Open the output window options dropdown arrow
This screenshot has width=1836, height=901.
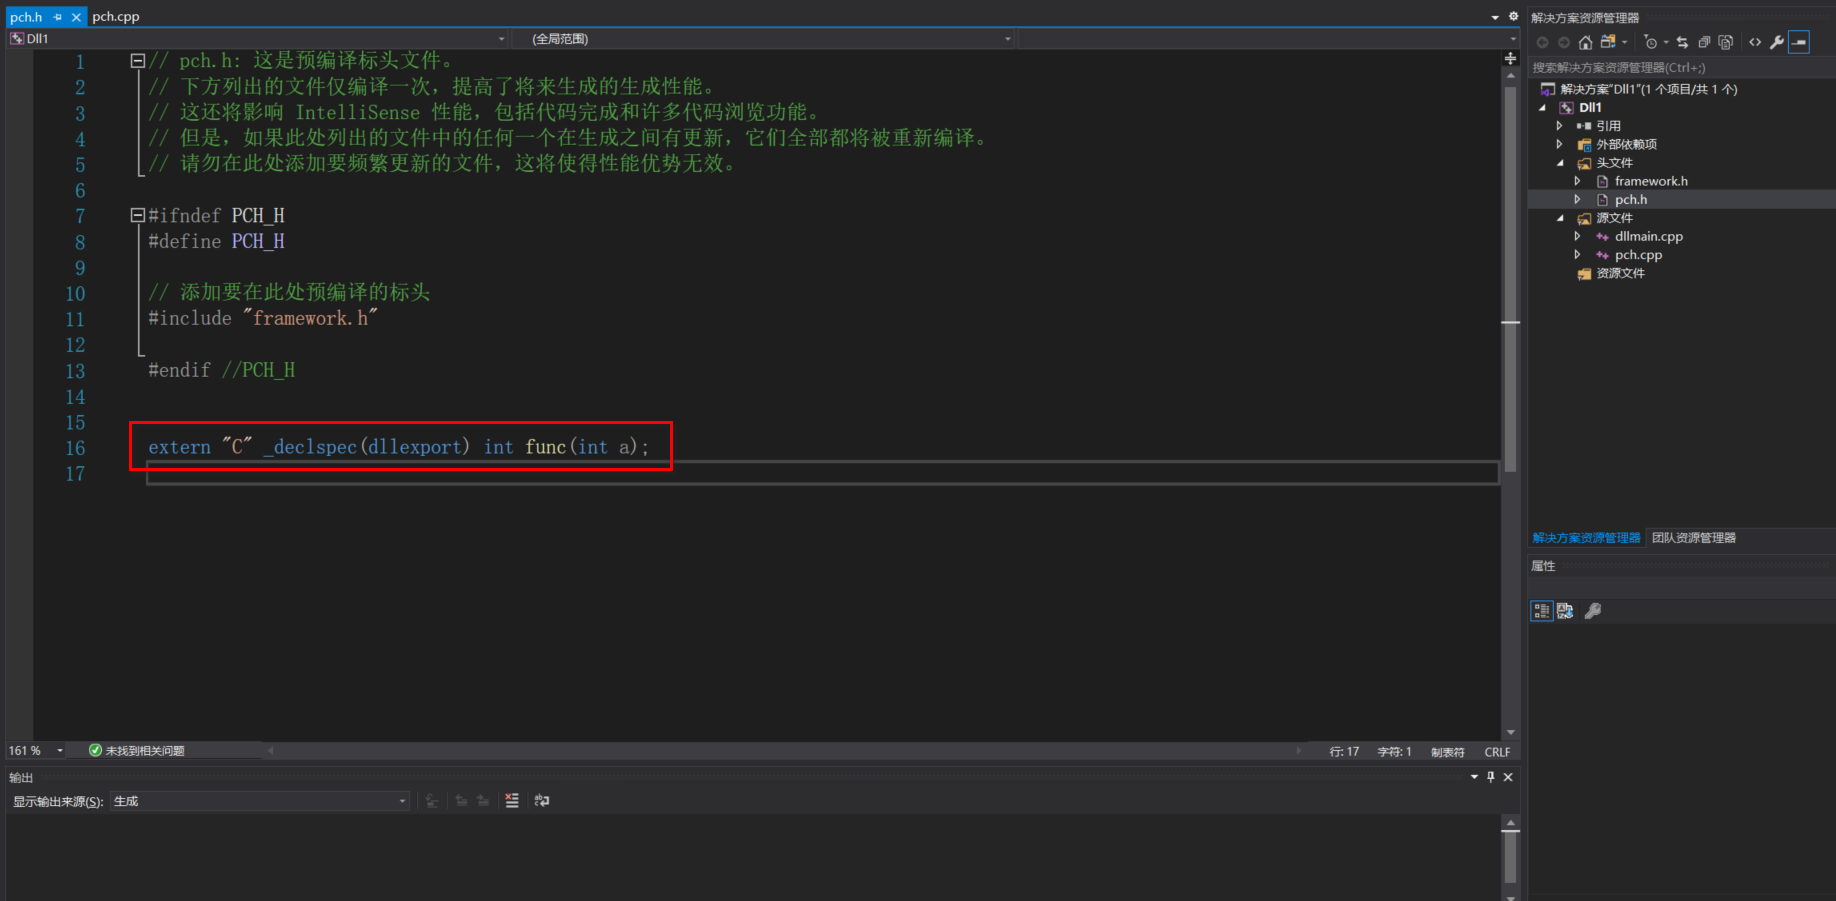[x=1474, y=777]
